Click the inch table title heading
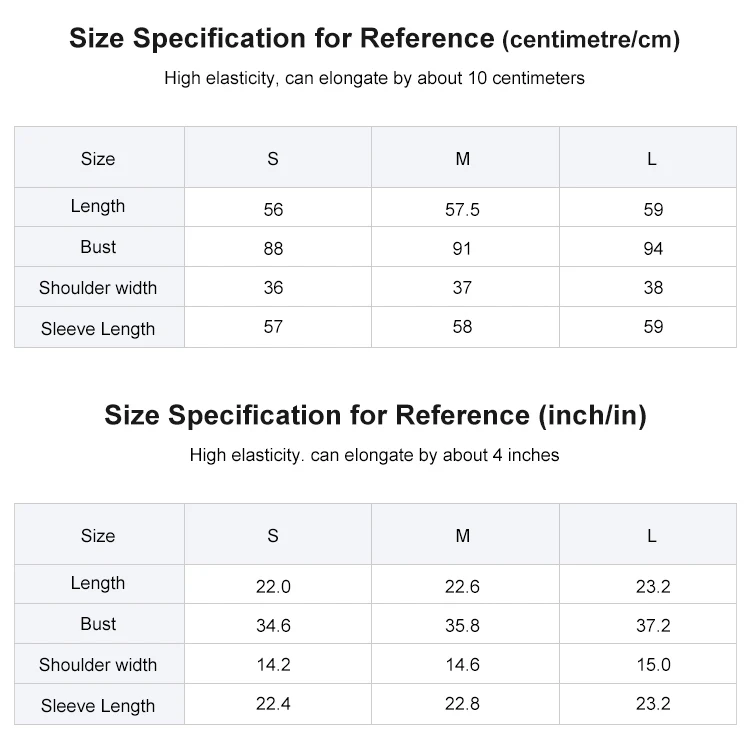The height and width of the screenshot is (749, 750). point(375,415)
